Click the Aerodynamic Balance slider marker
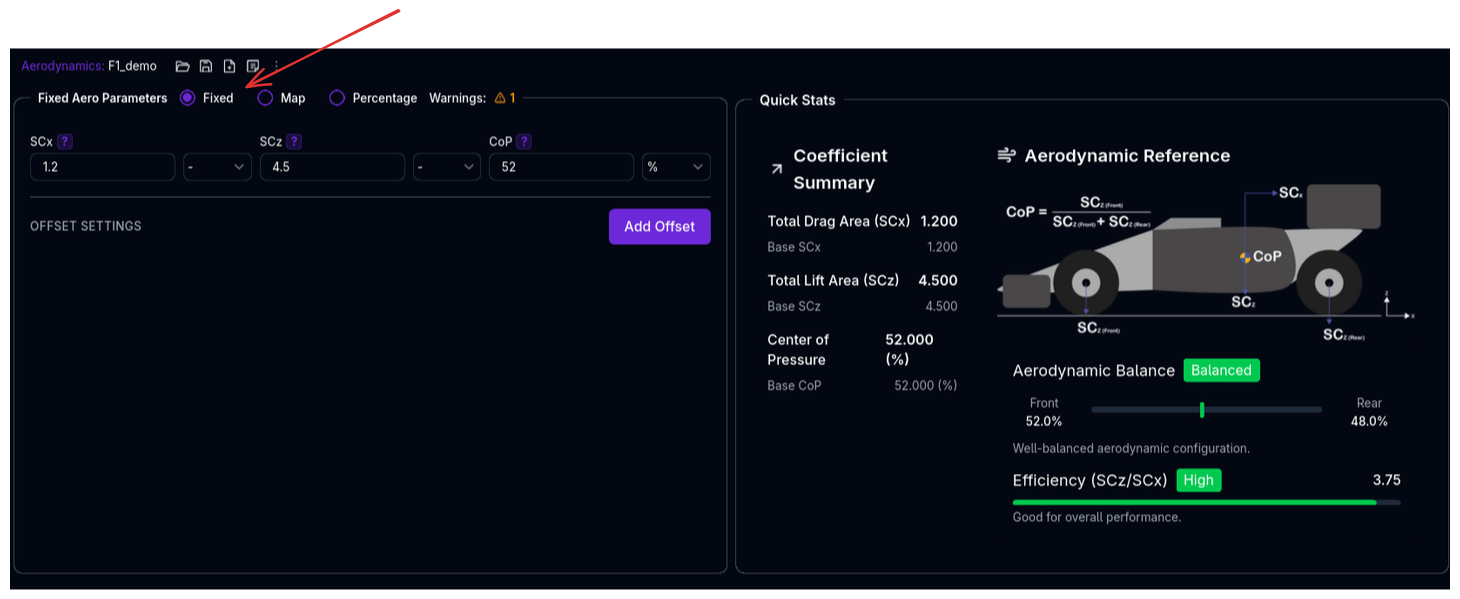The height and width of the screenshot is (599, 1460). tap(1202, 409)
